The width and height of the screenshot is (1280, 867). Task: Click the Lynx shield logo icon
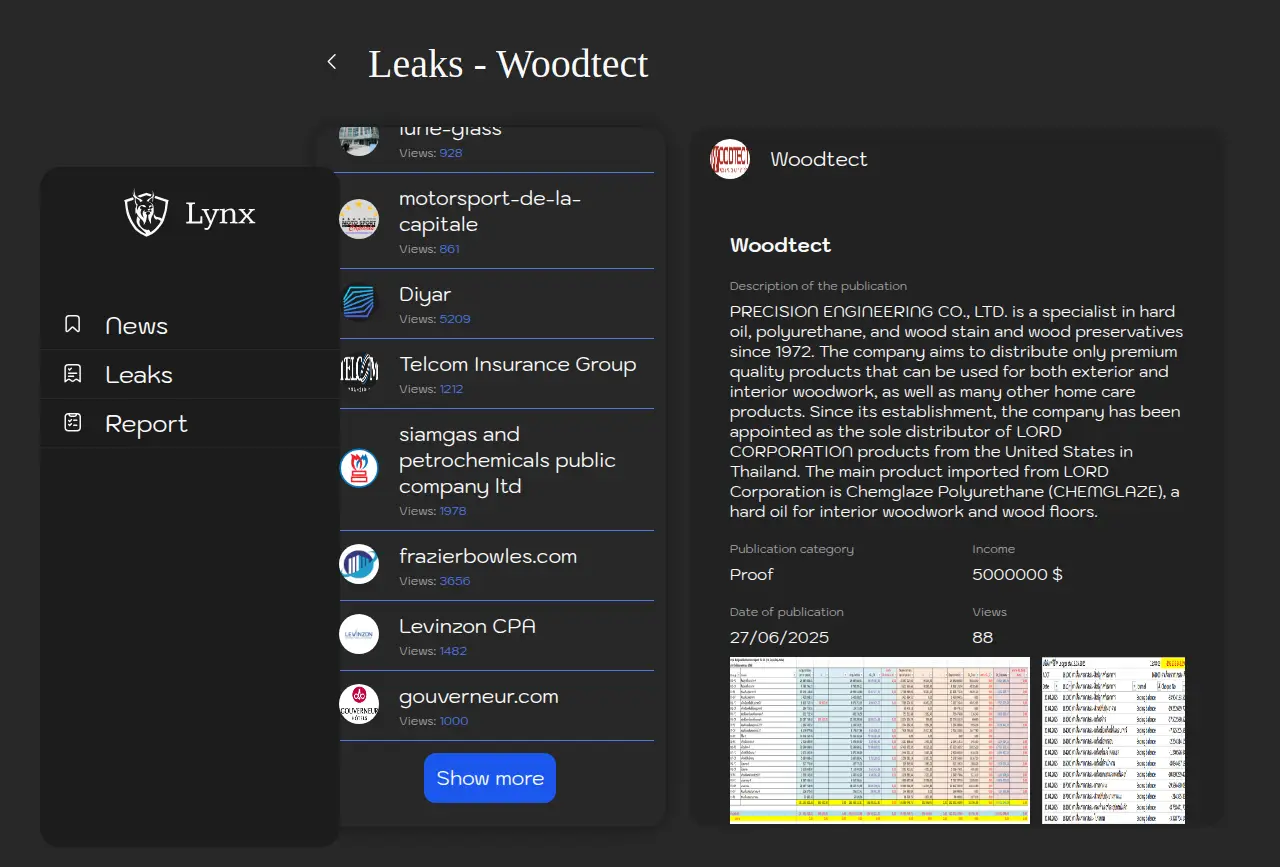(x=146, y=213)
